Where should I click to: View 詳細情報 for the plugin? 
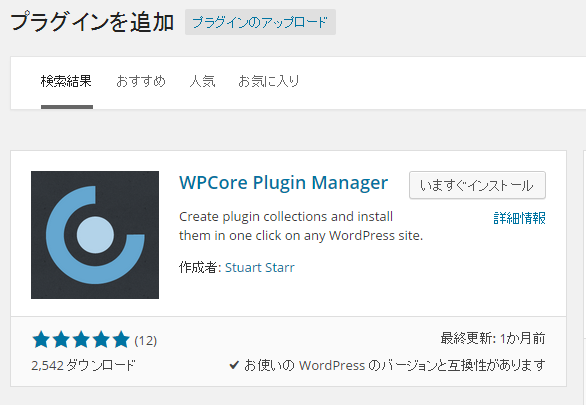pyautogui.click(x=519, y=218)
